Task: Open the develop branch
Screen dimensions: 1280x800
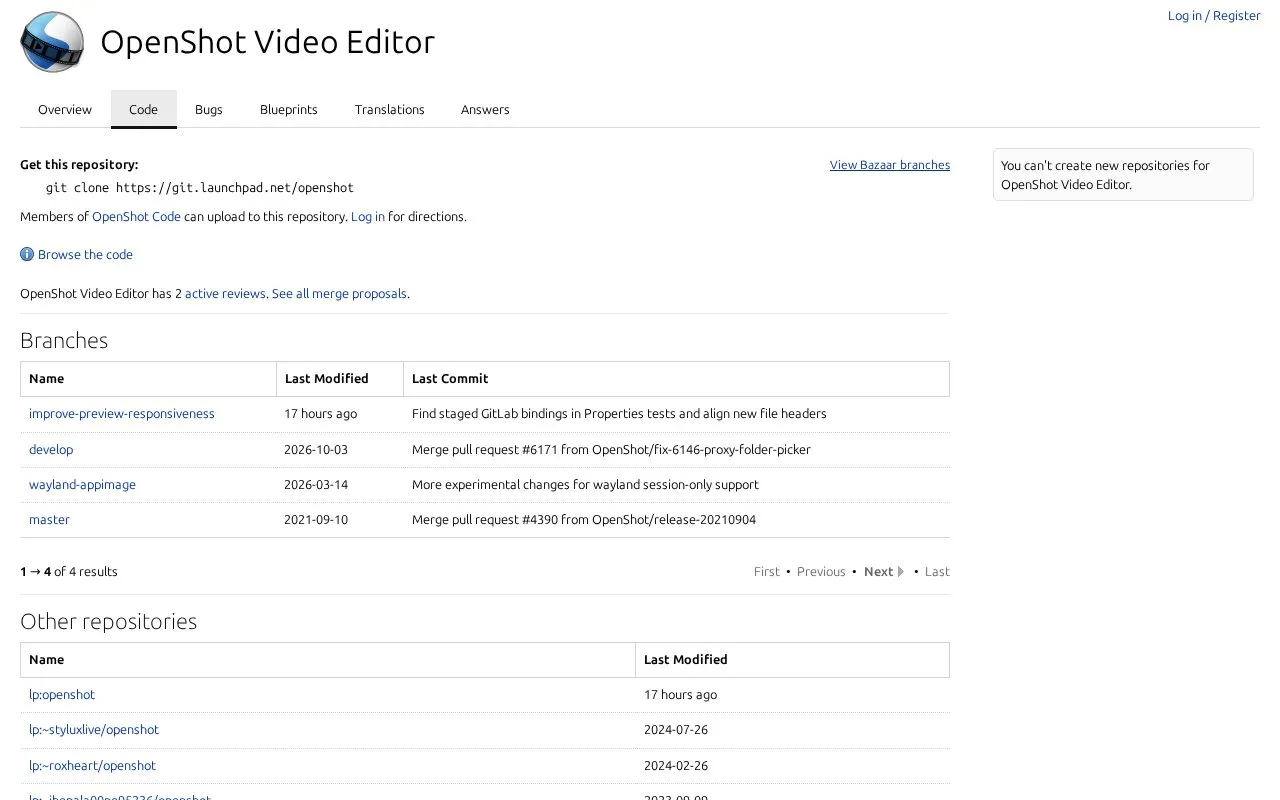Action: [51, 449]
